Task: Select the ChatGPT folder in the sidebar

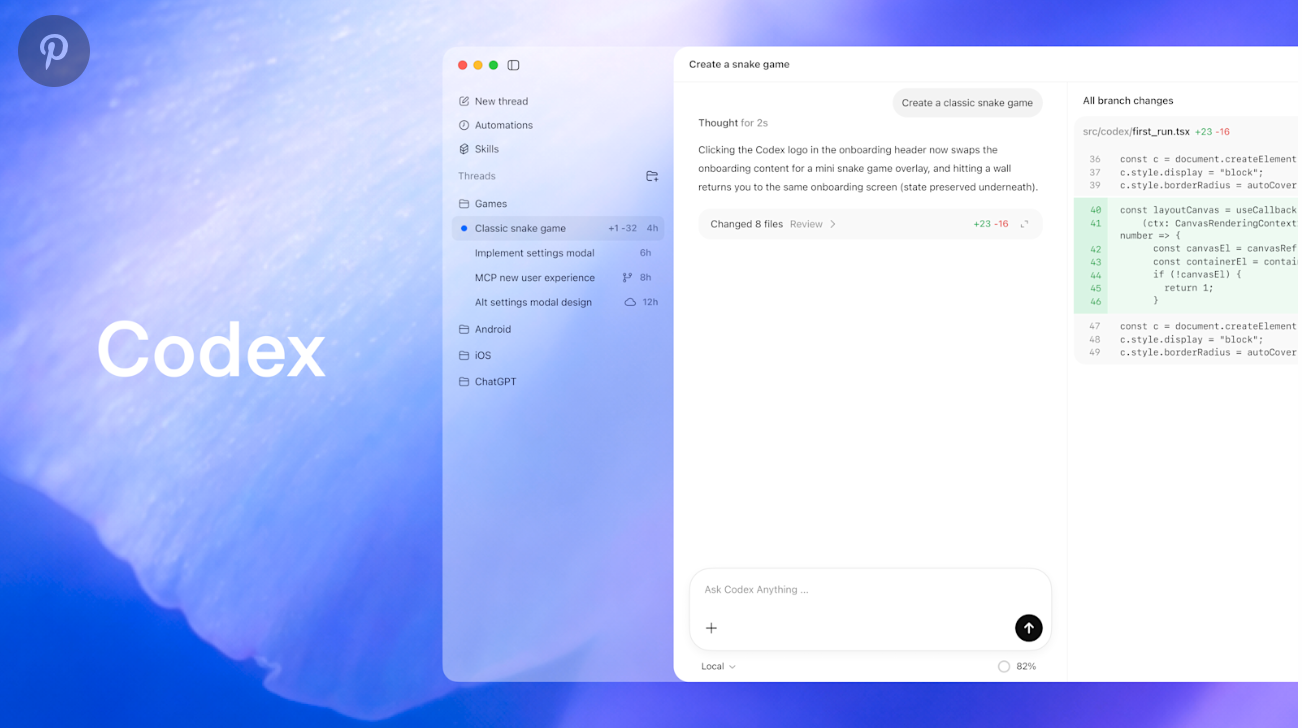Action: (x=496, y=381)
